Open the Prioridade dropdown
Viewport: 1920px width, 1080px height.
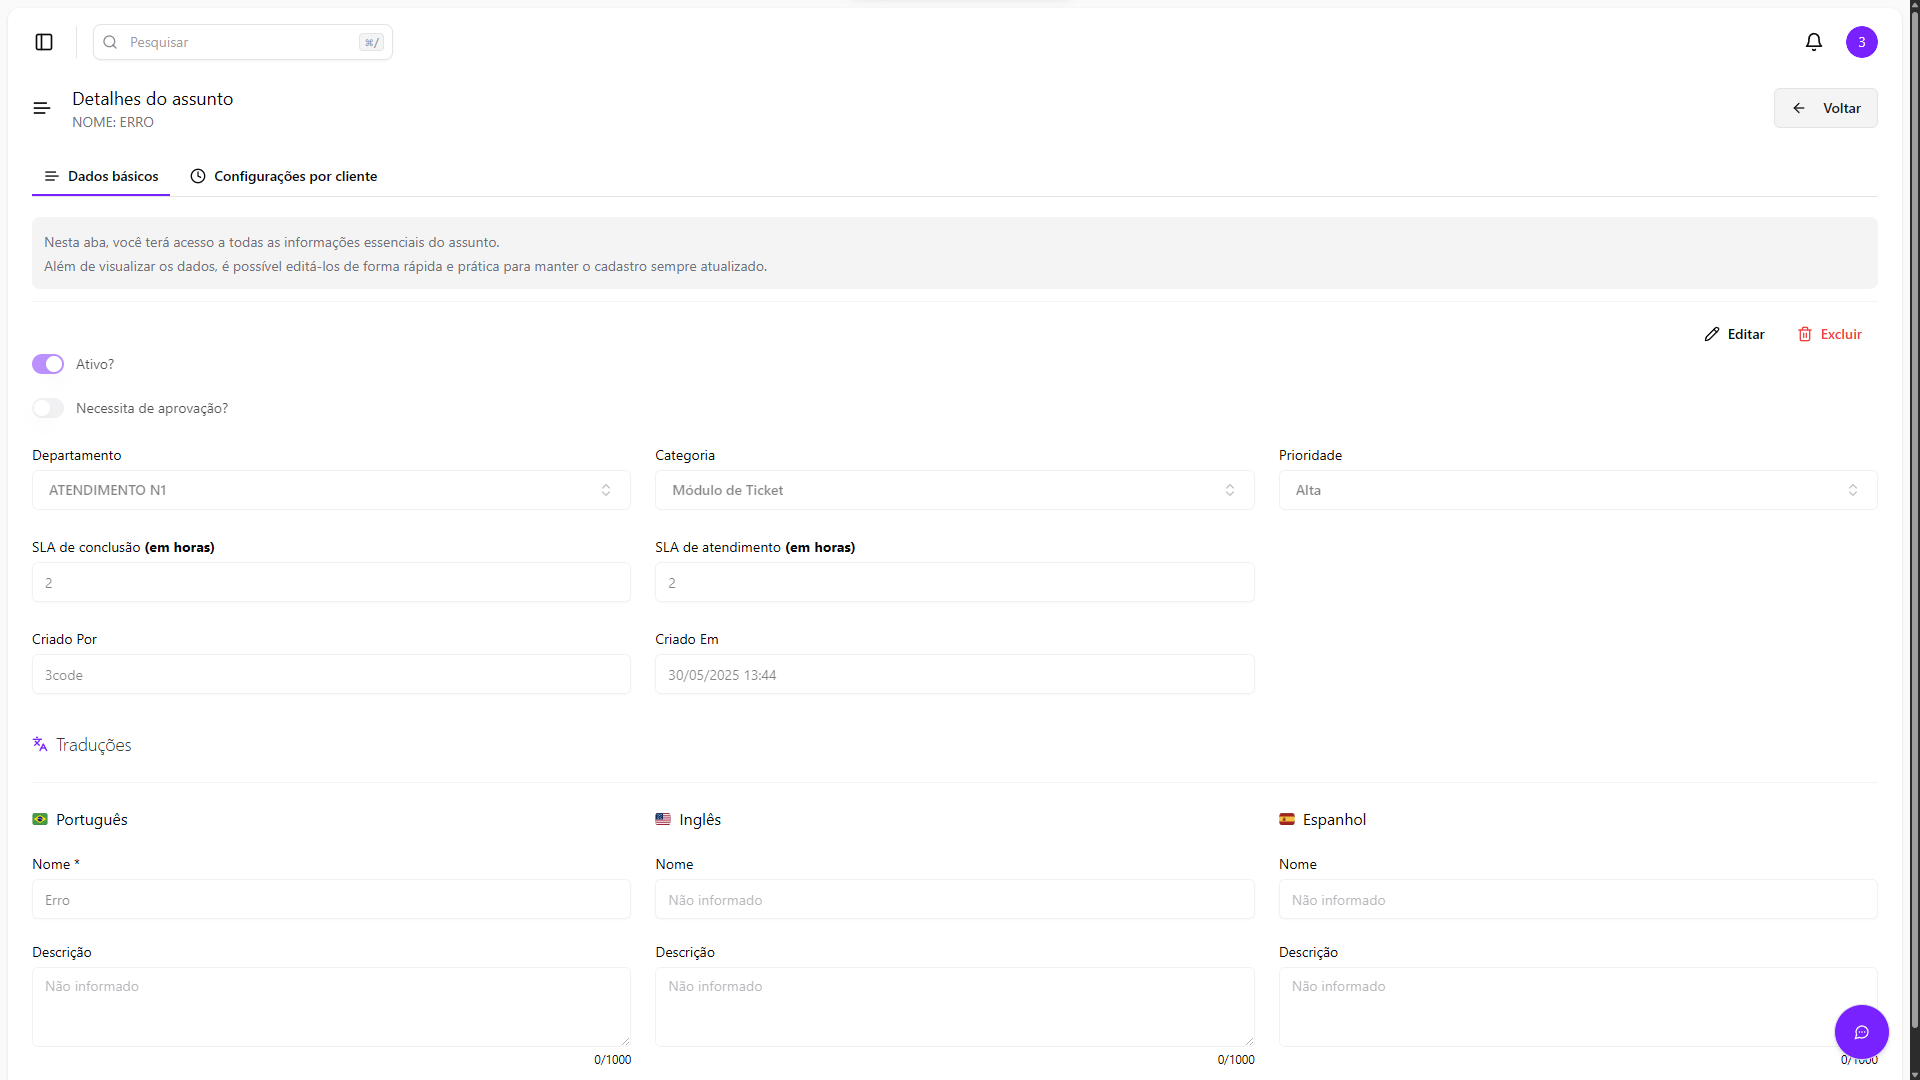[1577, 490]
